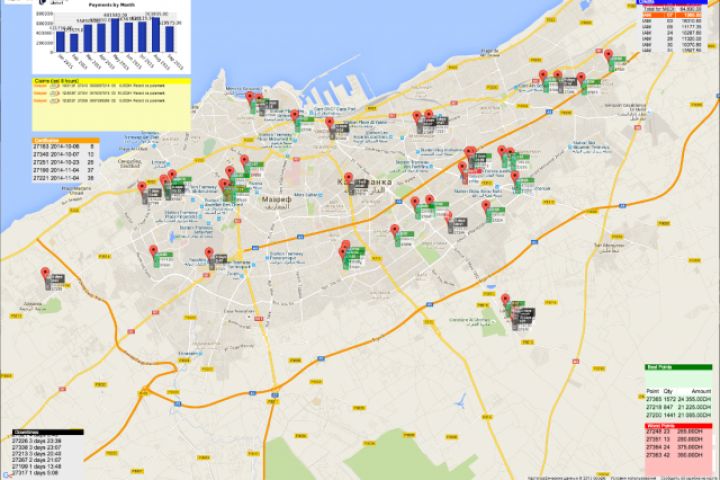The width and height of the screenshot is (720, 480).
Task: Select downtime row 27317 1 days 5:08
Action: (x=35, y=473)
